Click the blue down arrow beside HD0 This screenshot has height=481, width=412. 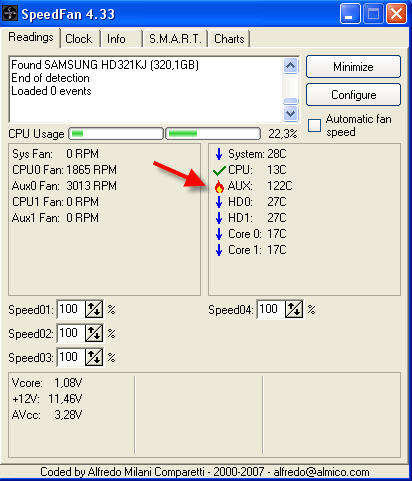pos(219,202)
